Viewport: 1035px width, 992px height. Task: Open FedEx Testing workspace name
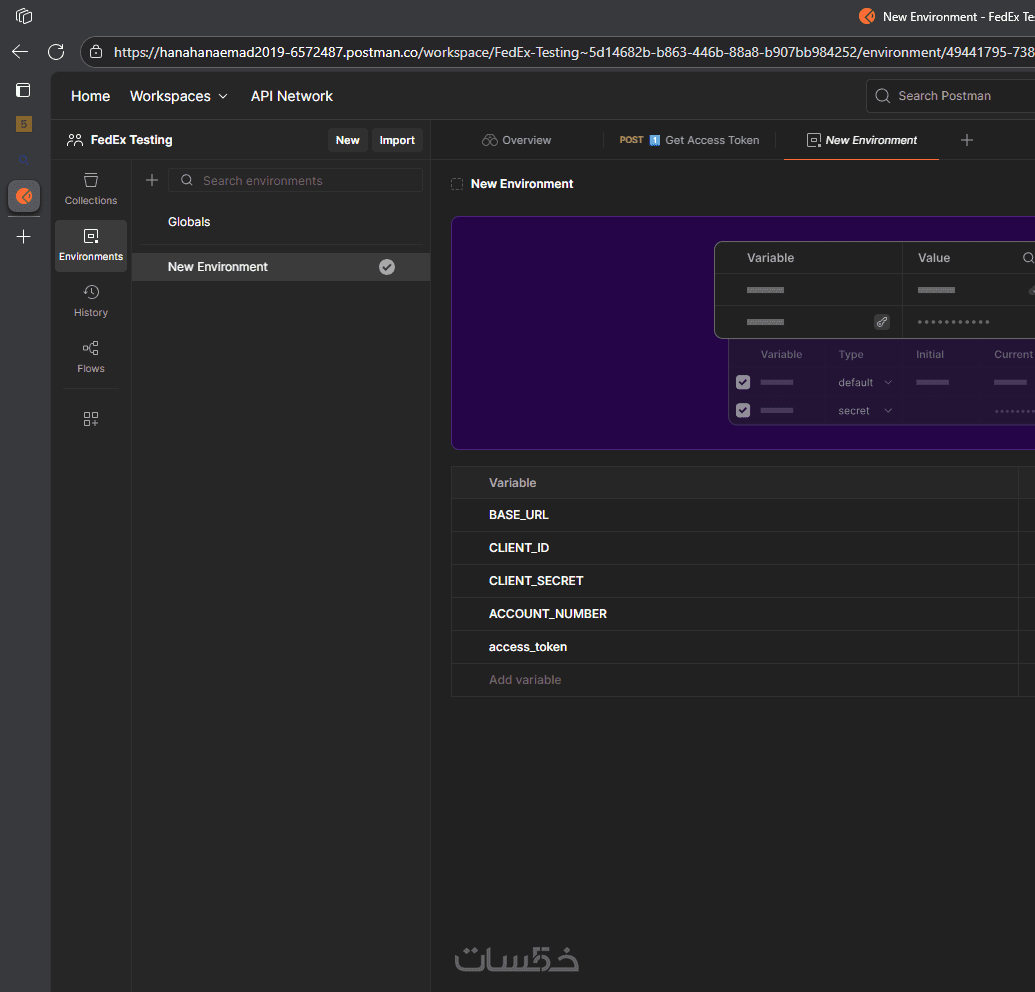(x=131, y=140)
